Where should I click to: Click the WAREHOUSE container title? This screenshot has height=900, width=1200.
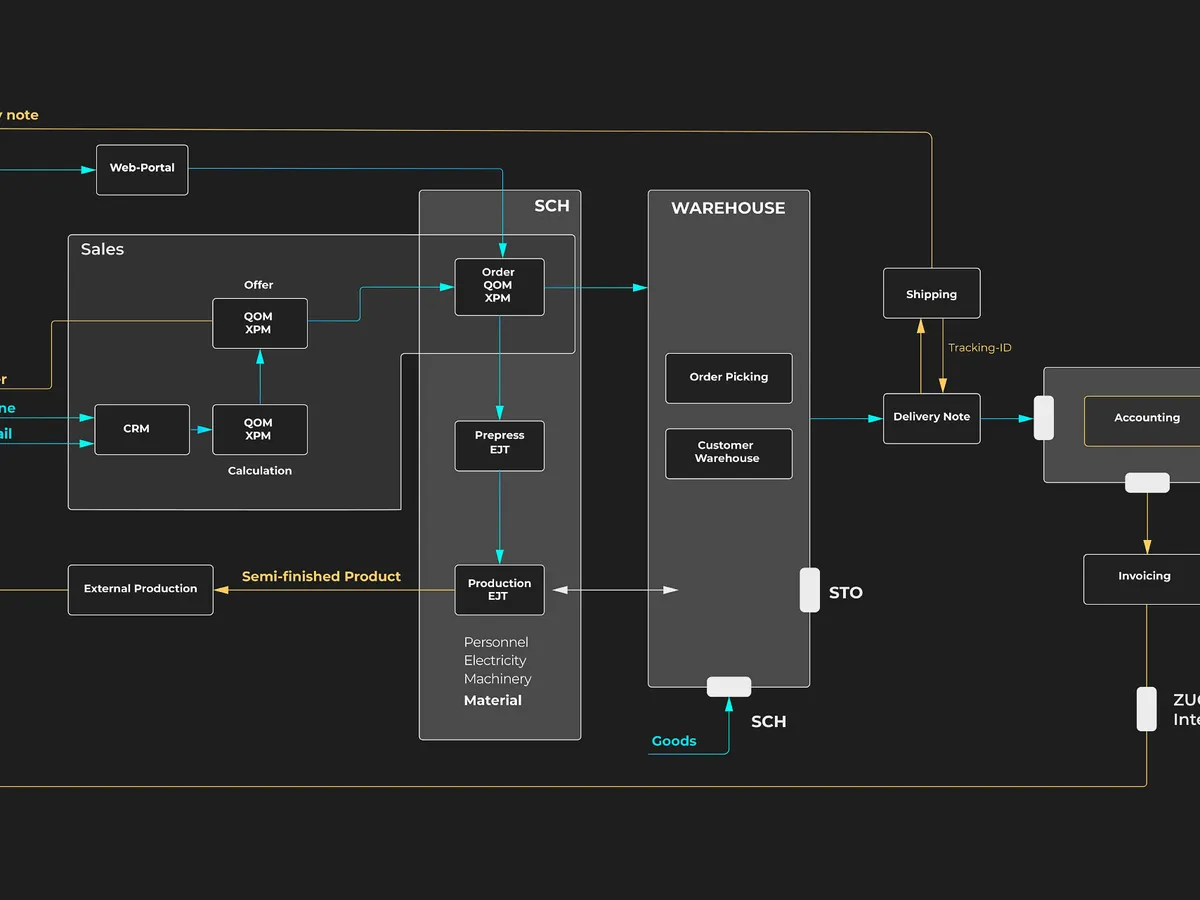point(727,208)
